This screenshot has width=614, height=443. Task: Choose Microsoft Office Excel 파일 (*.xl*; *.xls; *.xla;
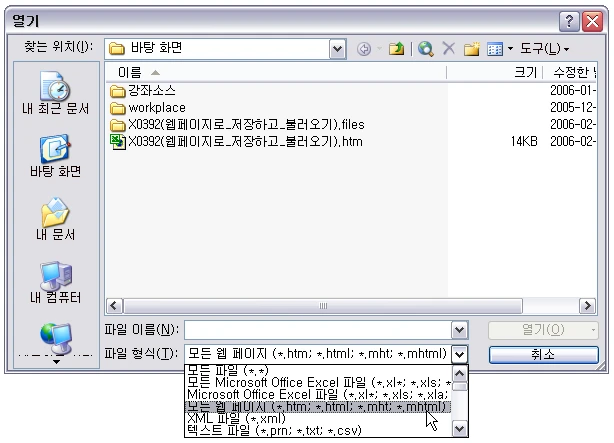(x=318, y=394)
